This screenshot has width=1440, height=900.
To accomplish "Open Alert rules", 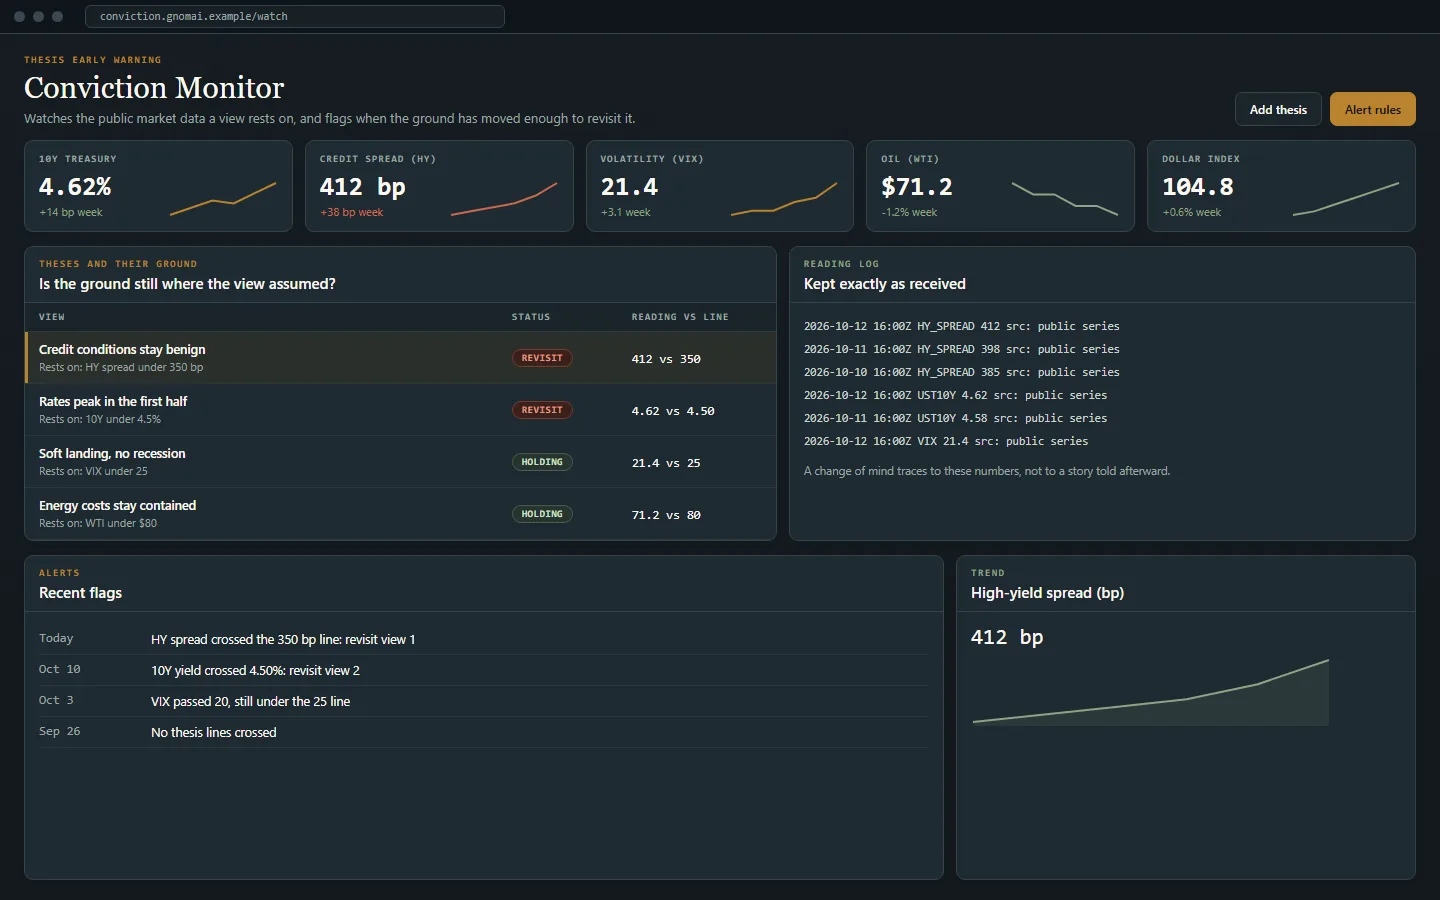I will (1372, 109).
